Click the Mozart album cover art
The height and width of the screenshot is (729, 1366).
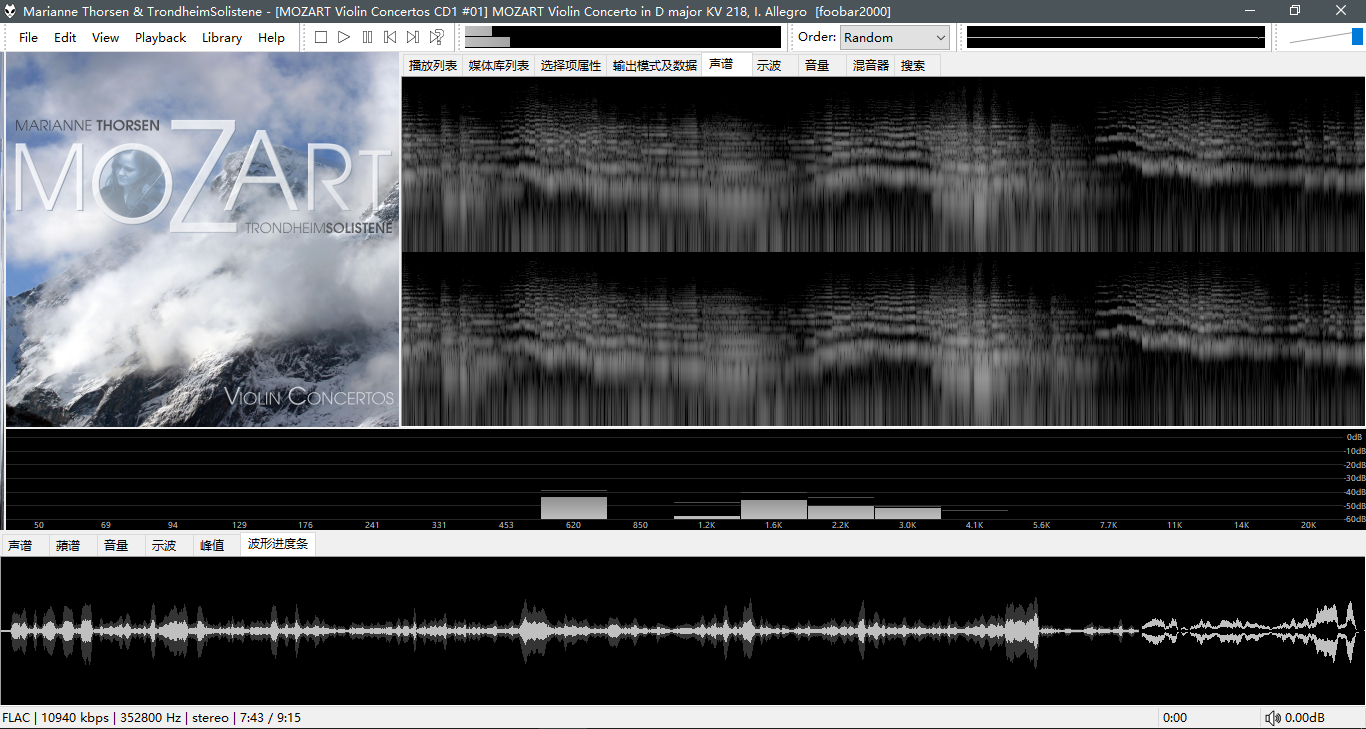[x=202, y=240]
